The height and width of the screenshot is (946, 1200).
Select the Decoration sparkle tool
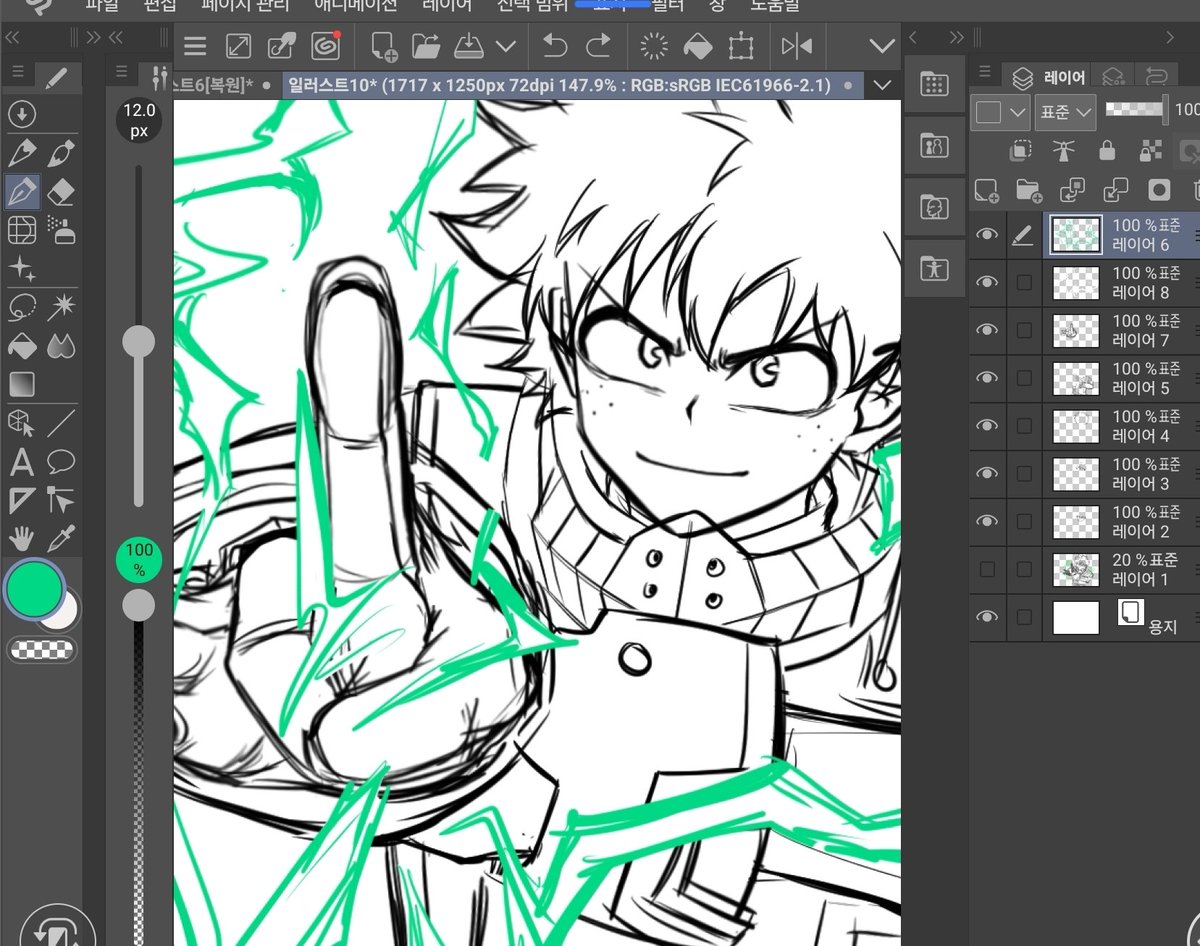click(22, 268)
